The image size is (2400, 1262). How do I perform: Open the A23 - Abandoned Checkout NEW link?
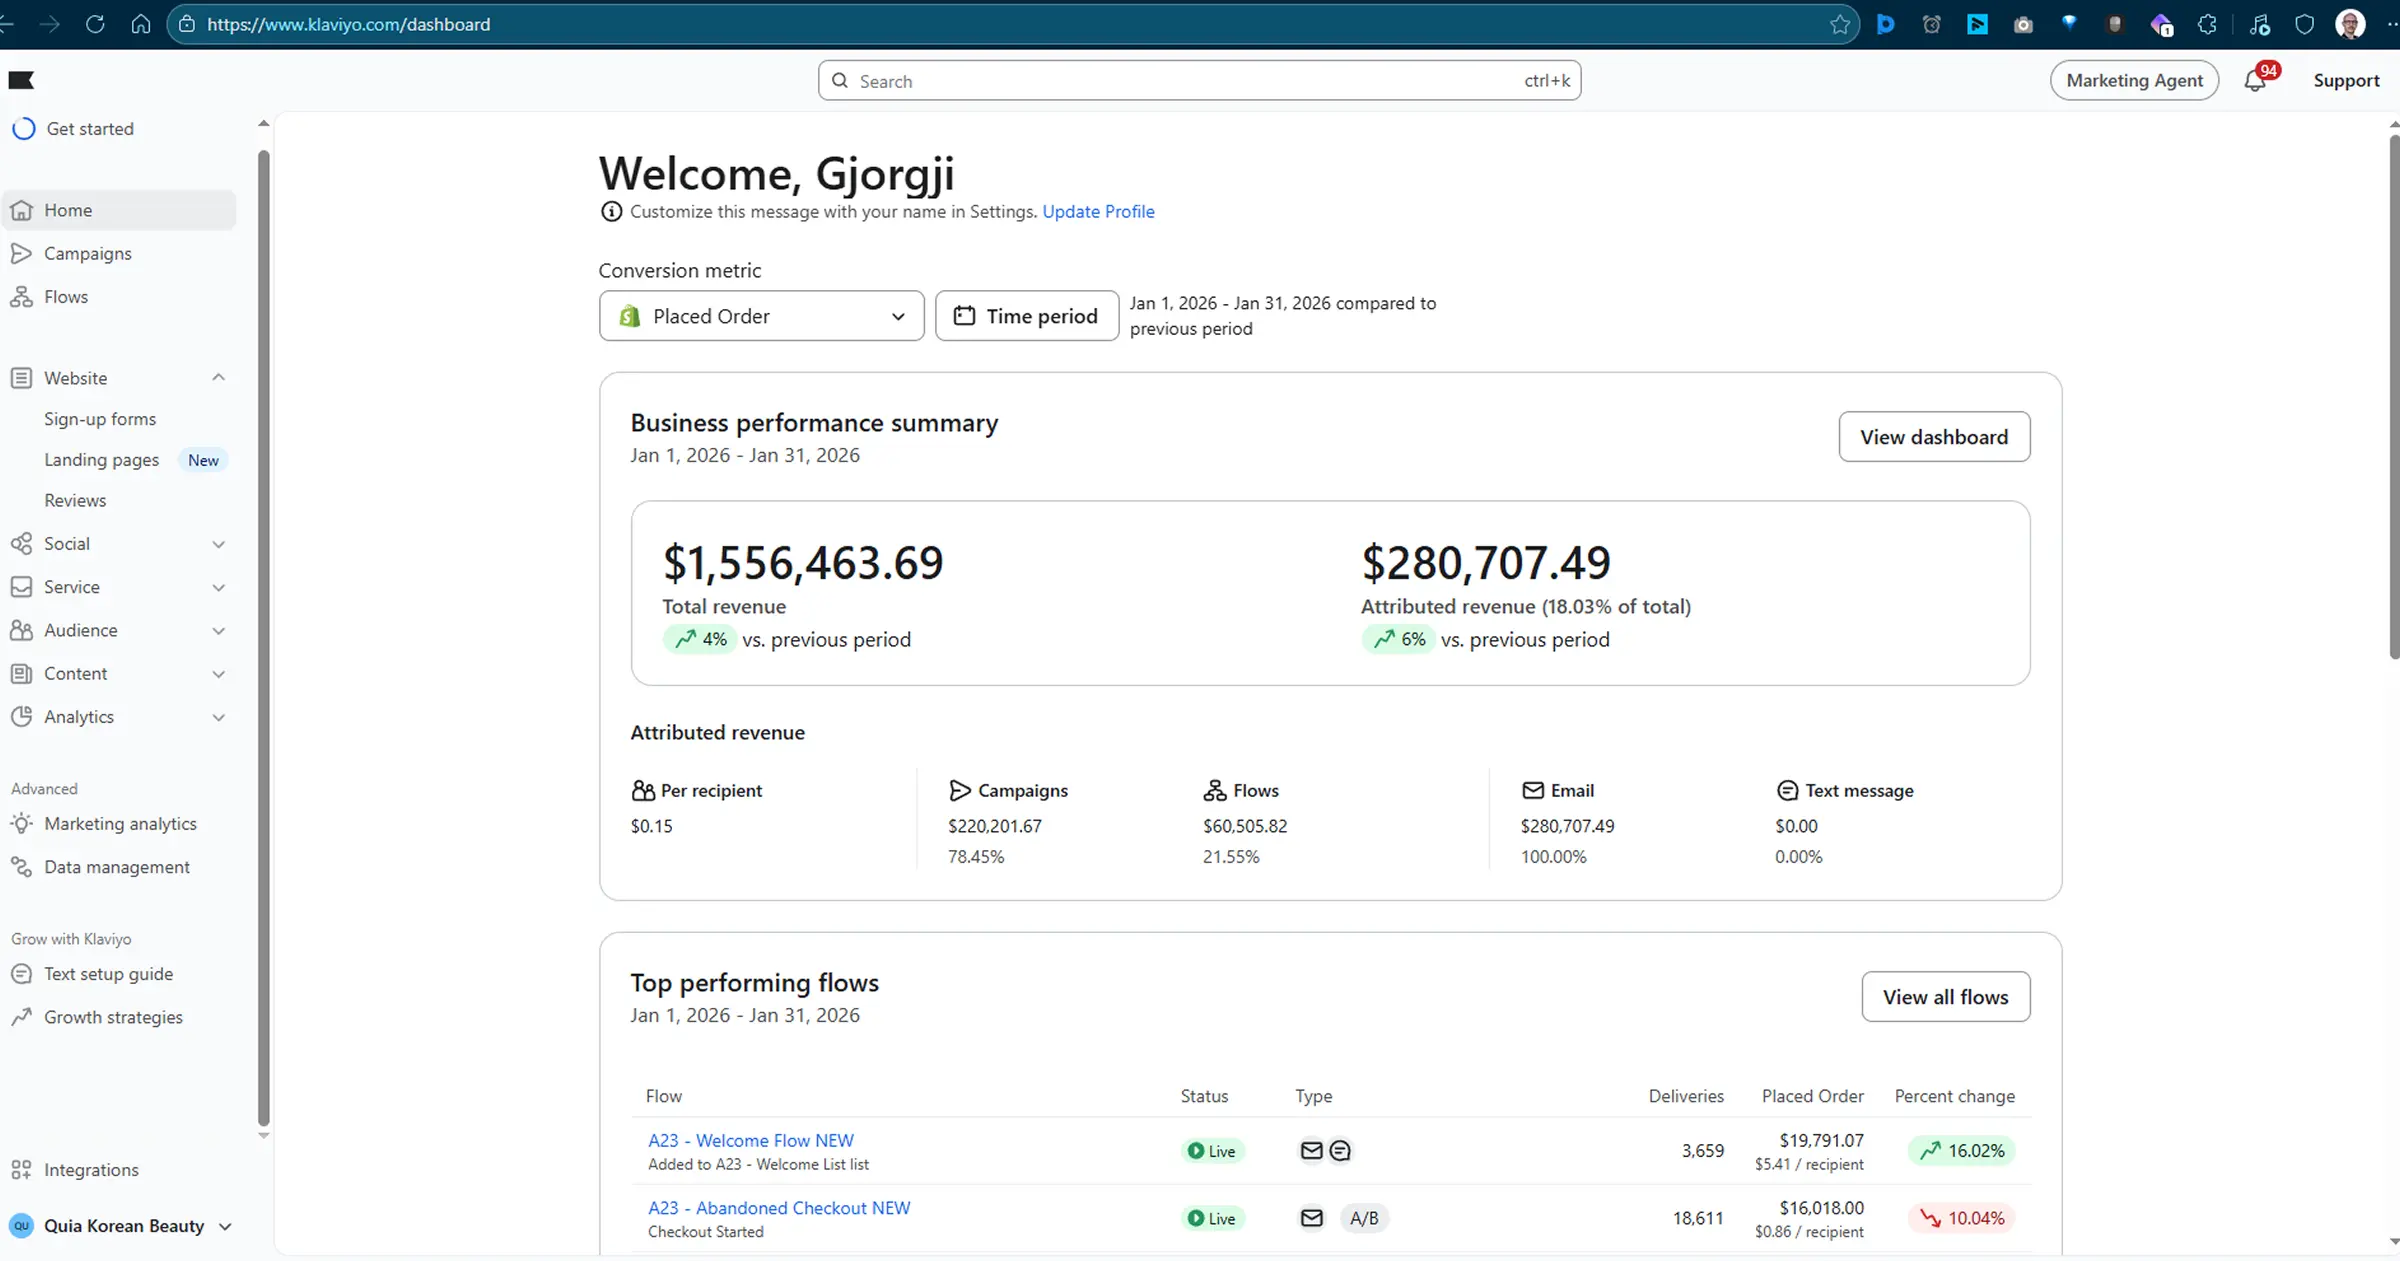tap(779, 1208)
